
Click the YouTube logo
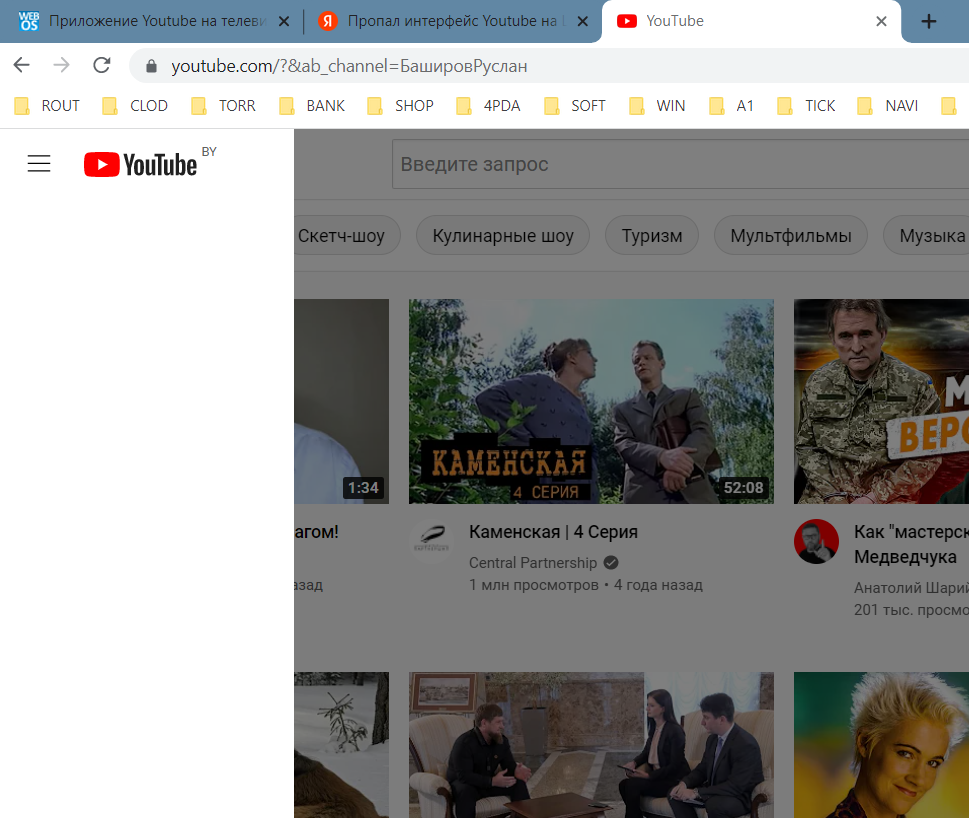140,164
